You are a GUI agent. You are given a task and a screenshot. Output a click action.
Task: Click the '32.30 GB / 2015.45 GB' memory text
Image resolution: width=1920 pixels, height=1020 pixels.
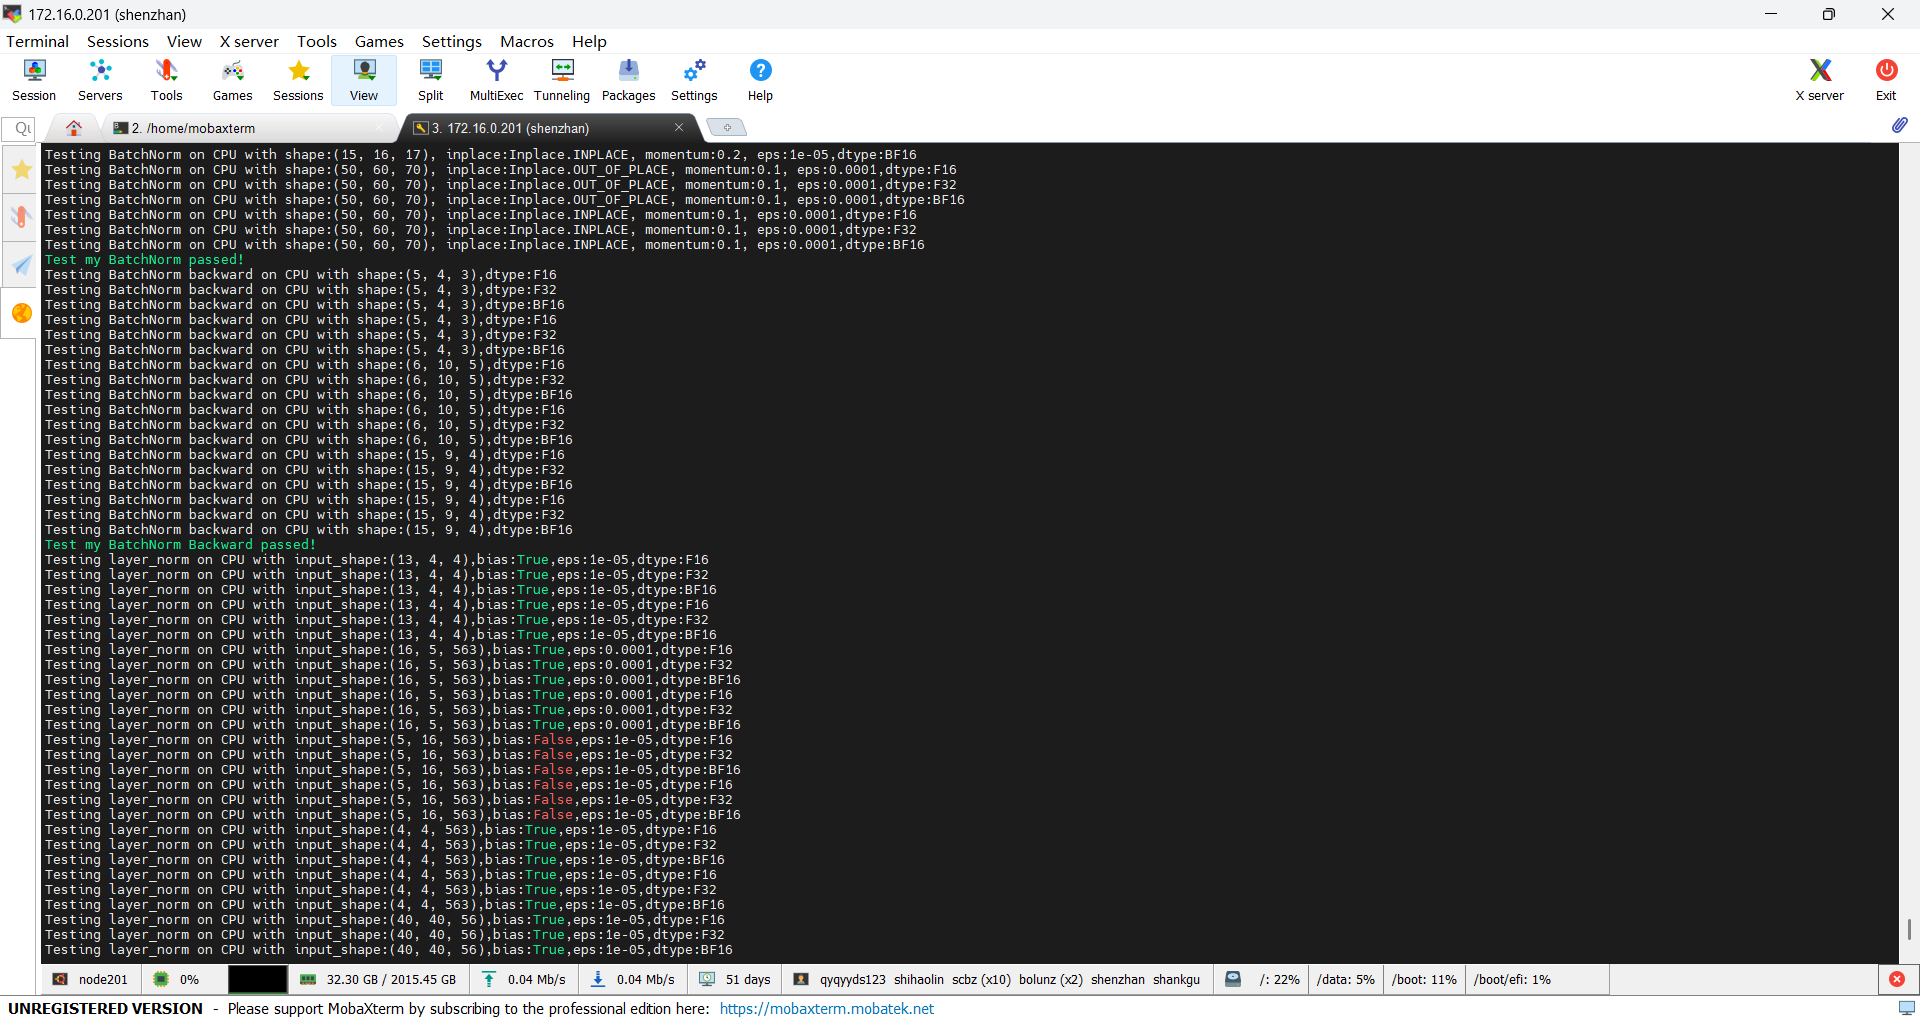pos(391,979)
